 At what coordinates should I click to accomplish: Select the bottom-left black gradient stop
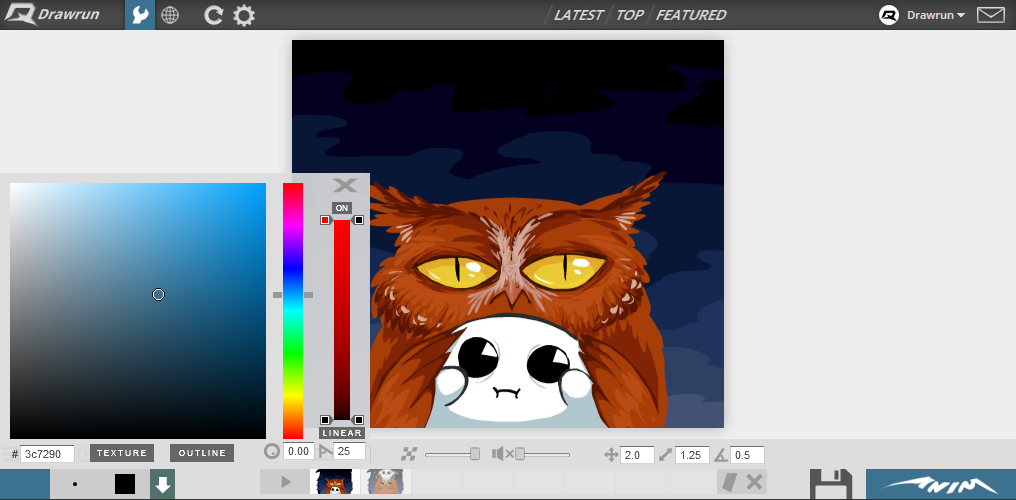[325, 420]
